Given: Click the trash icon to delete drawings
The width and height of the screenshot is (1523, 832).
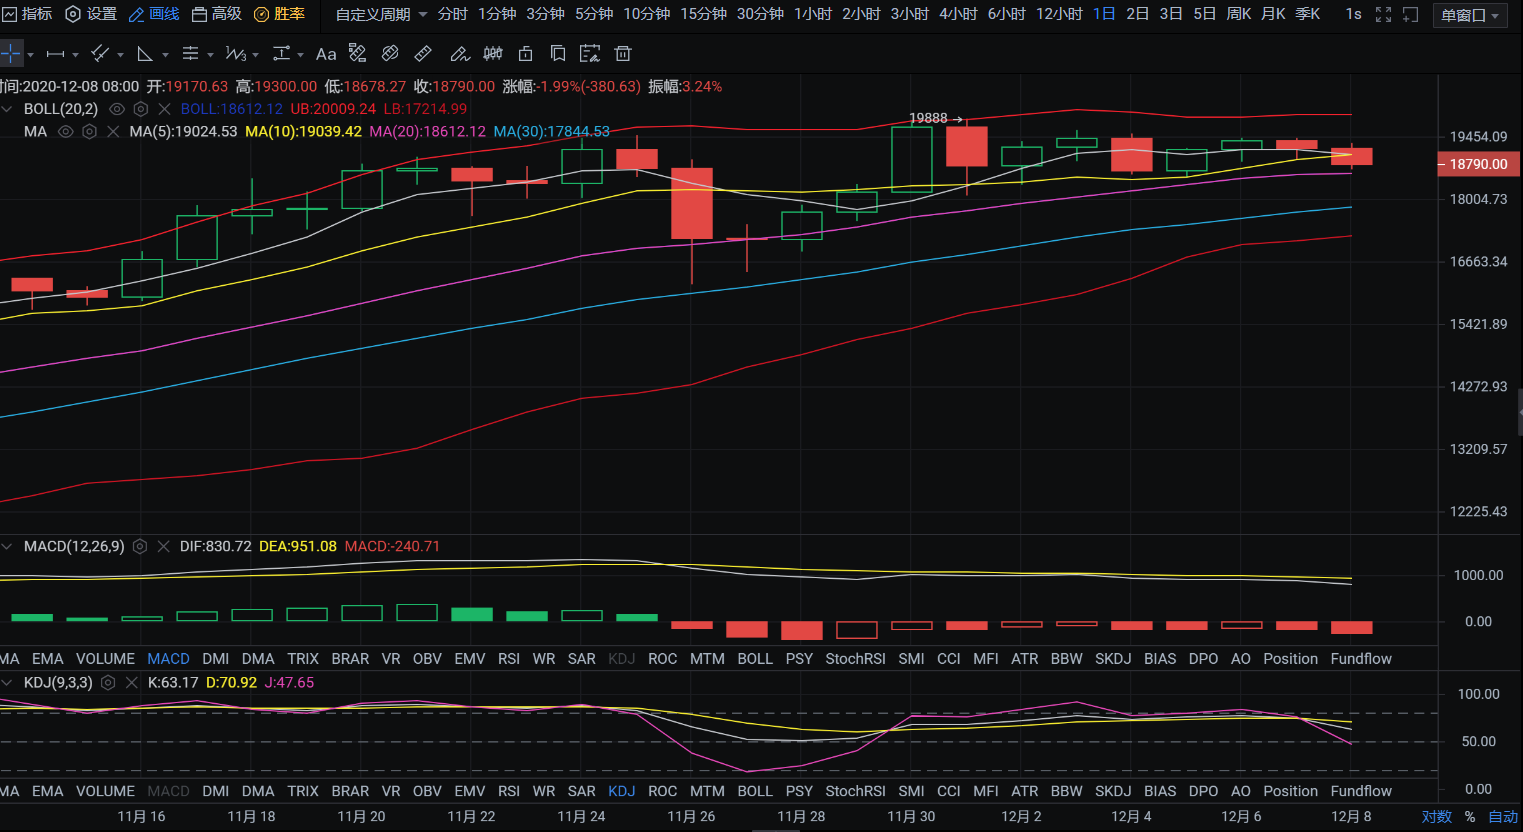Looking at the screenshot, I should [623, 54].
